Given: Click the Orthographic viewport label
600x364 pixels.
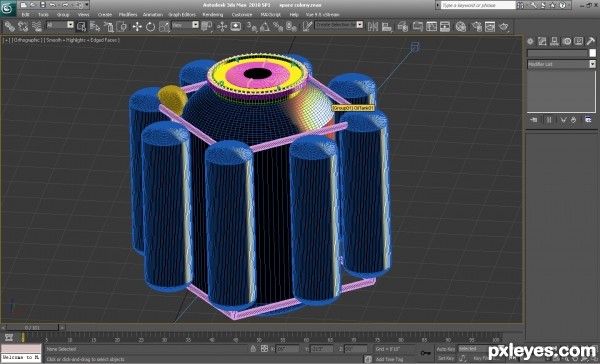Looking at the screenshot, I should [26, 40].
